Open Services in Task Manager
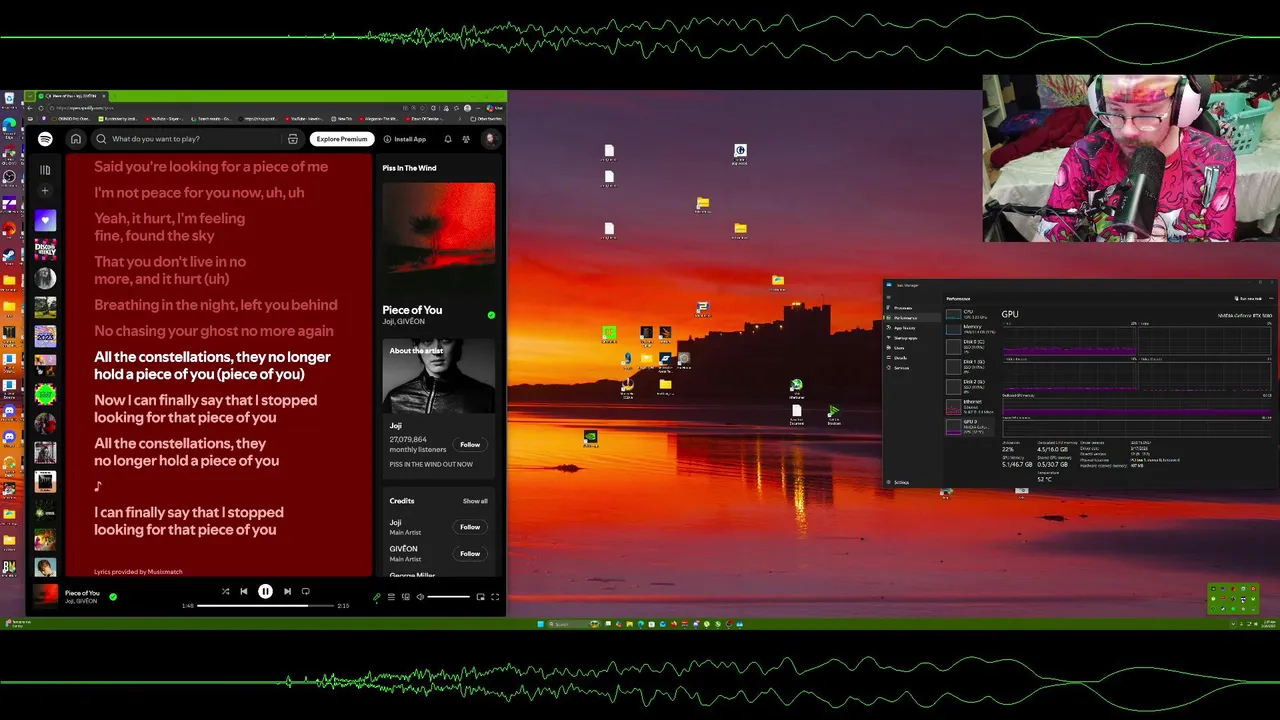Viewport: 1280px width, 720px height. (901, 368)
